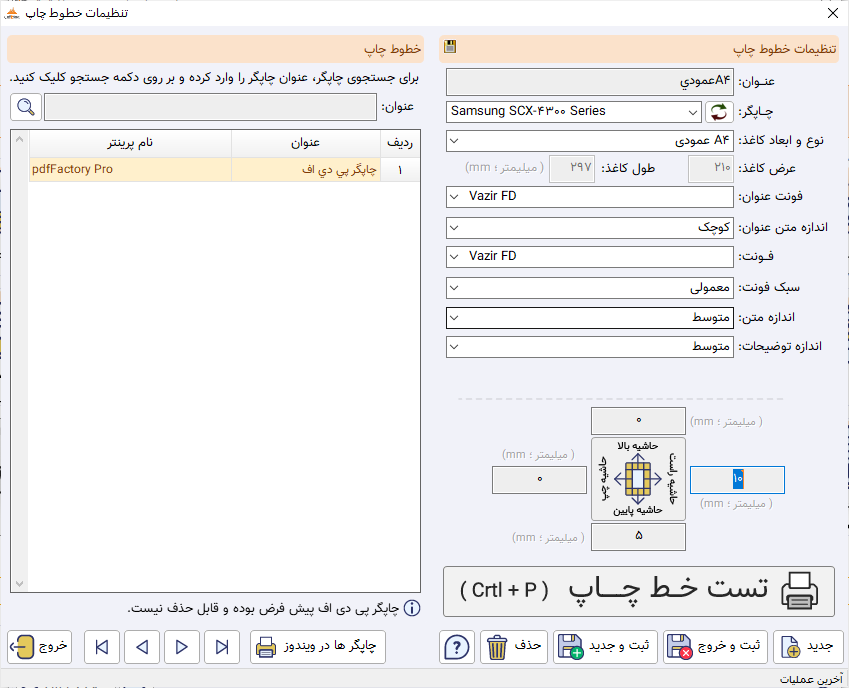Click the خروج exit button
Image resolution: width=849 pixels, height=688 pixels.
coord(40,647)
